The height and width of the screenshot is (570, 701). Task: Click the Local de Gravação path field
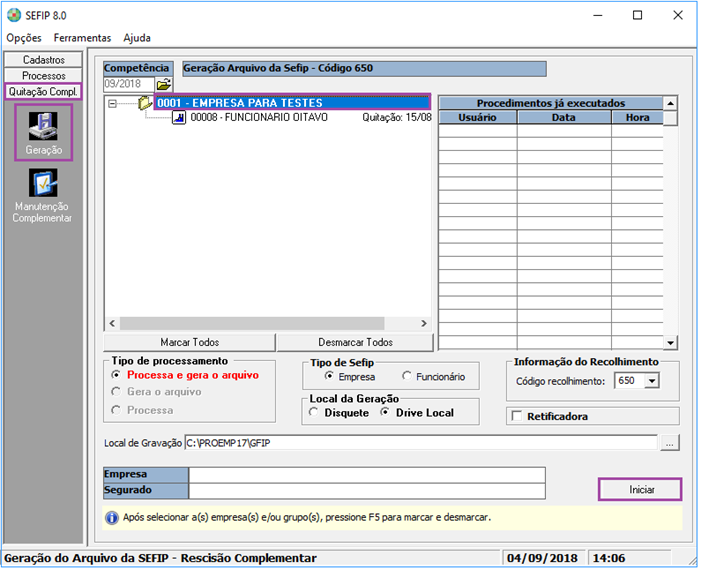(421, 443)
